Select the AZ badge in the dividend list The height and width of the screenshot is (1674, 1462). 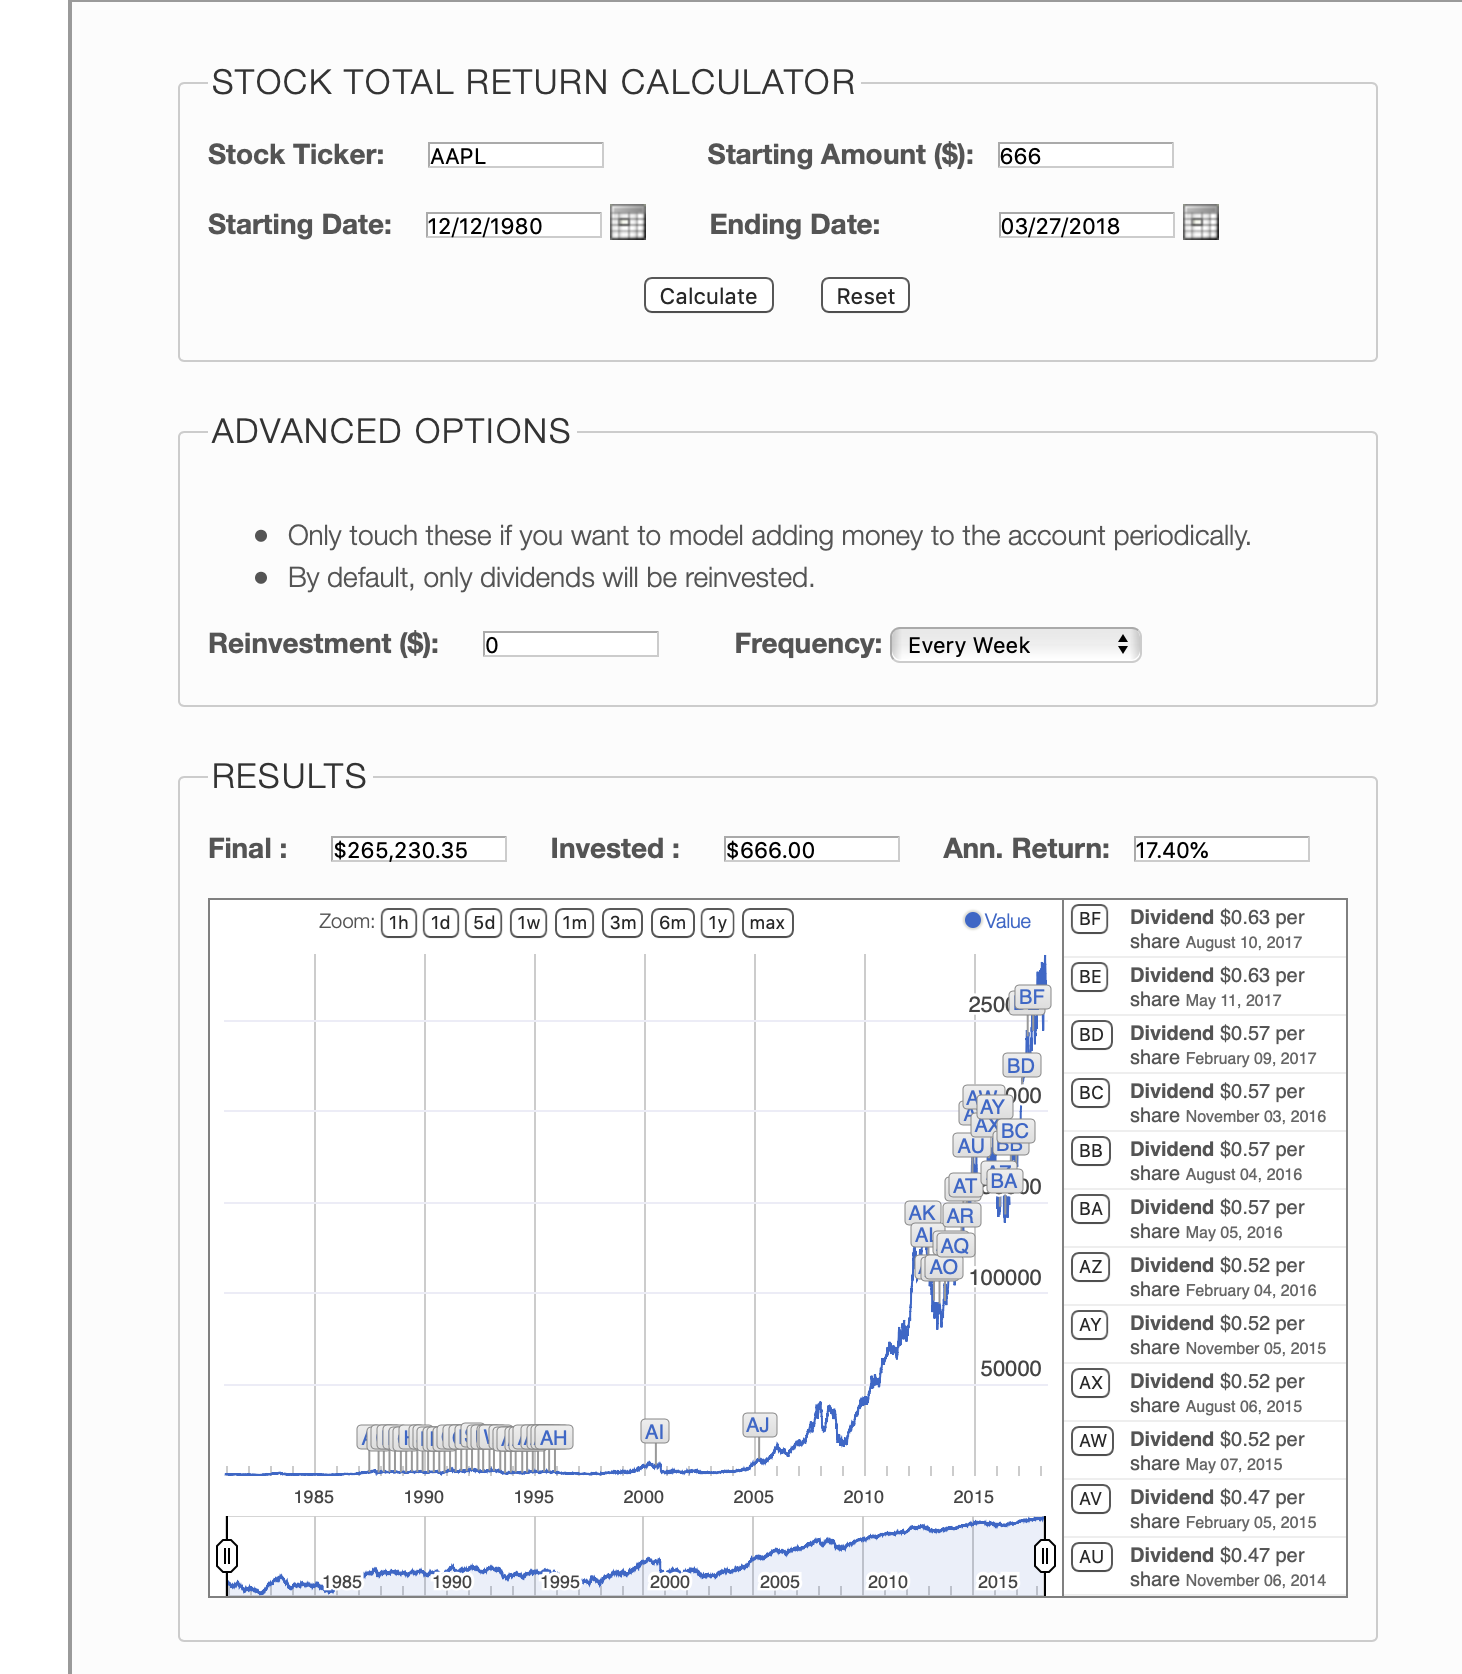(1091, 1267)
